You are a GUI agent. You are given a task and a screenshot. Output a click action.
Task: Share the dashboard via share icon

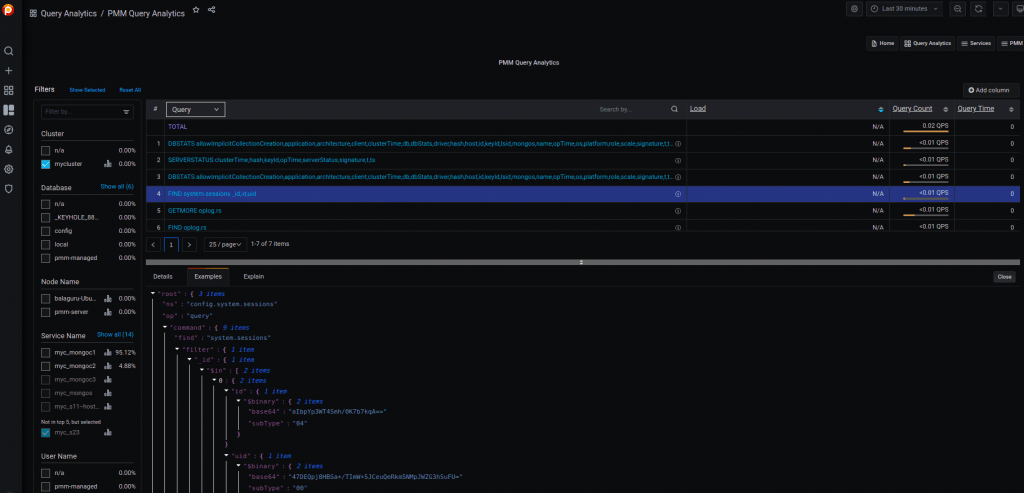tap(212, 9)
